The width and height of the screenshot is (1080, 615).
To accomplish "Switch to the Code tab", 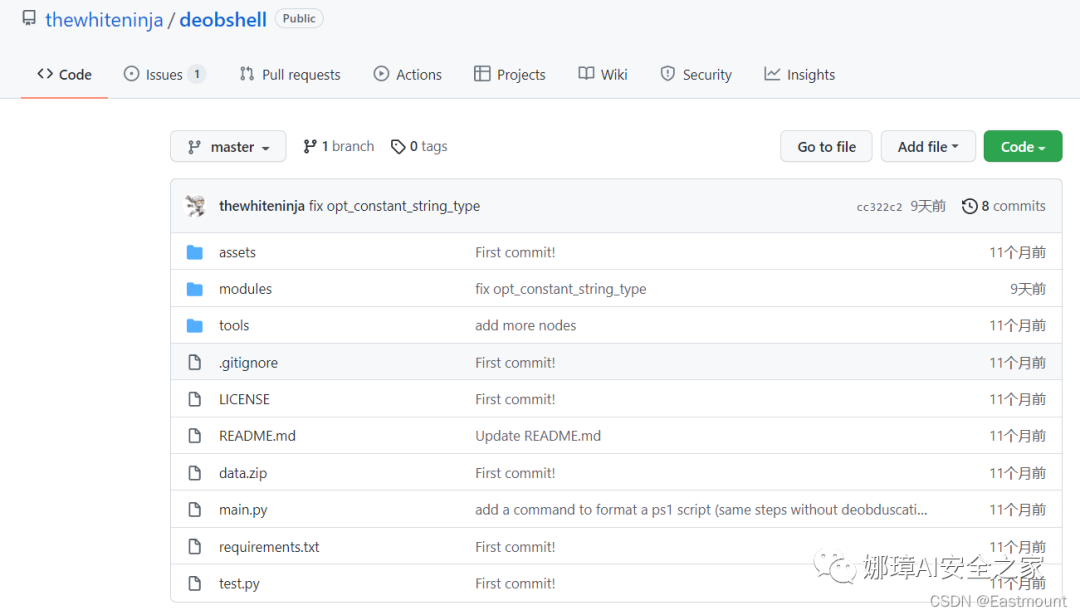I will click(x=65, y=74).
